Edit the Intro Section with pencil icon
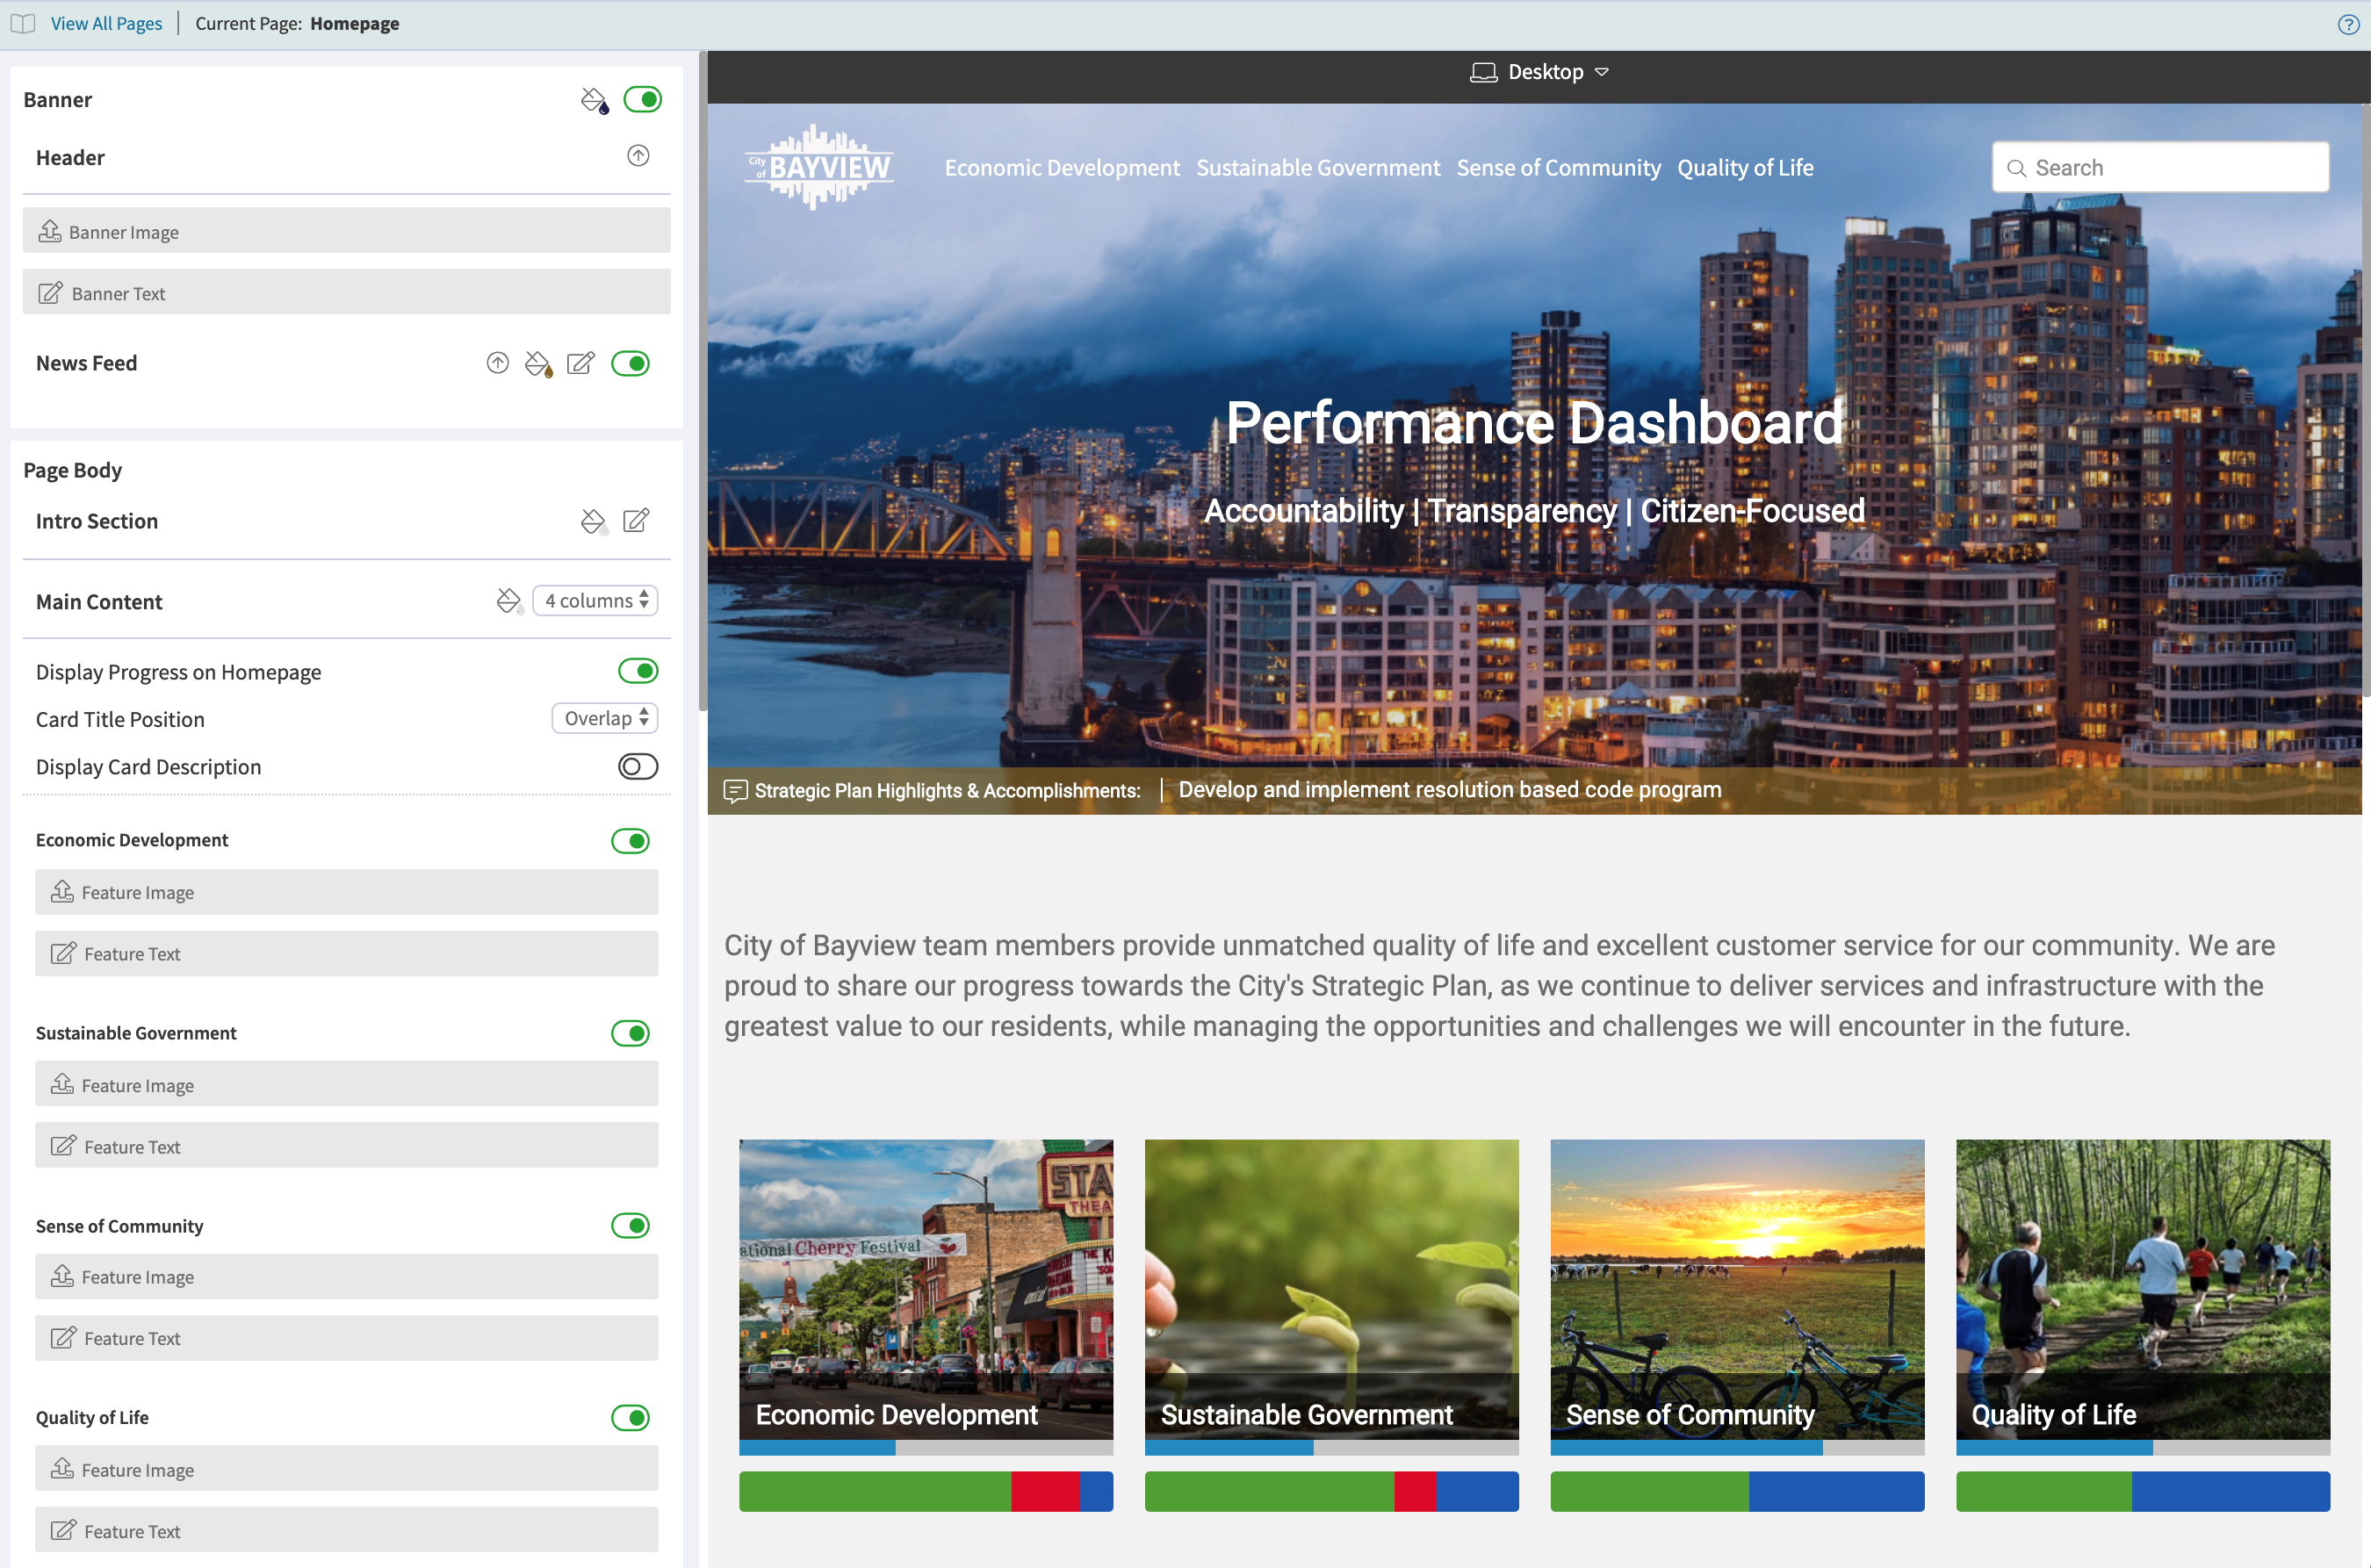2371x1568 pixels. pyautogui.click(x=636, y=521)
